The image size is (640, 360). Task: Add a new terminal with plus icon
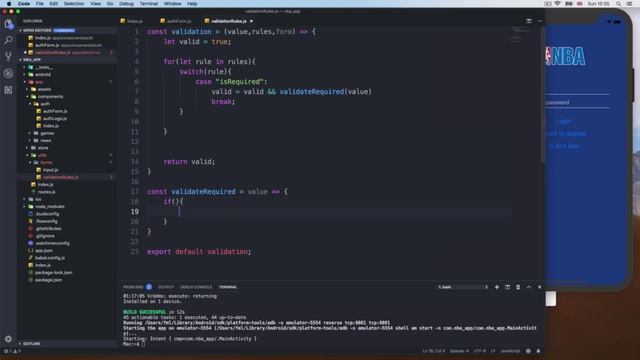(497, 287)
